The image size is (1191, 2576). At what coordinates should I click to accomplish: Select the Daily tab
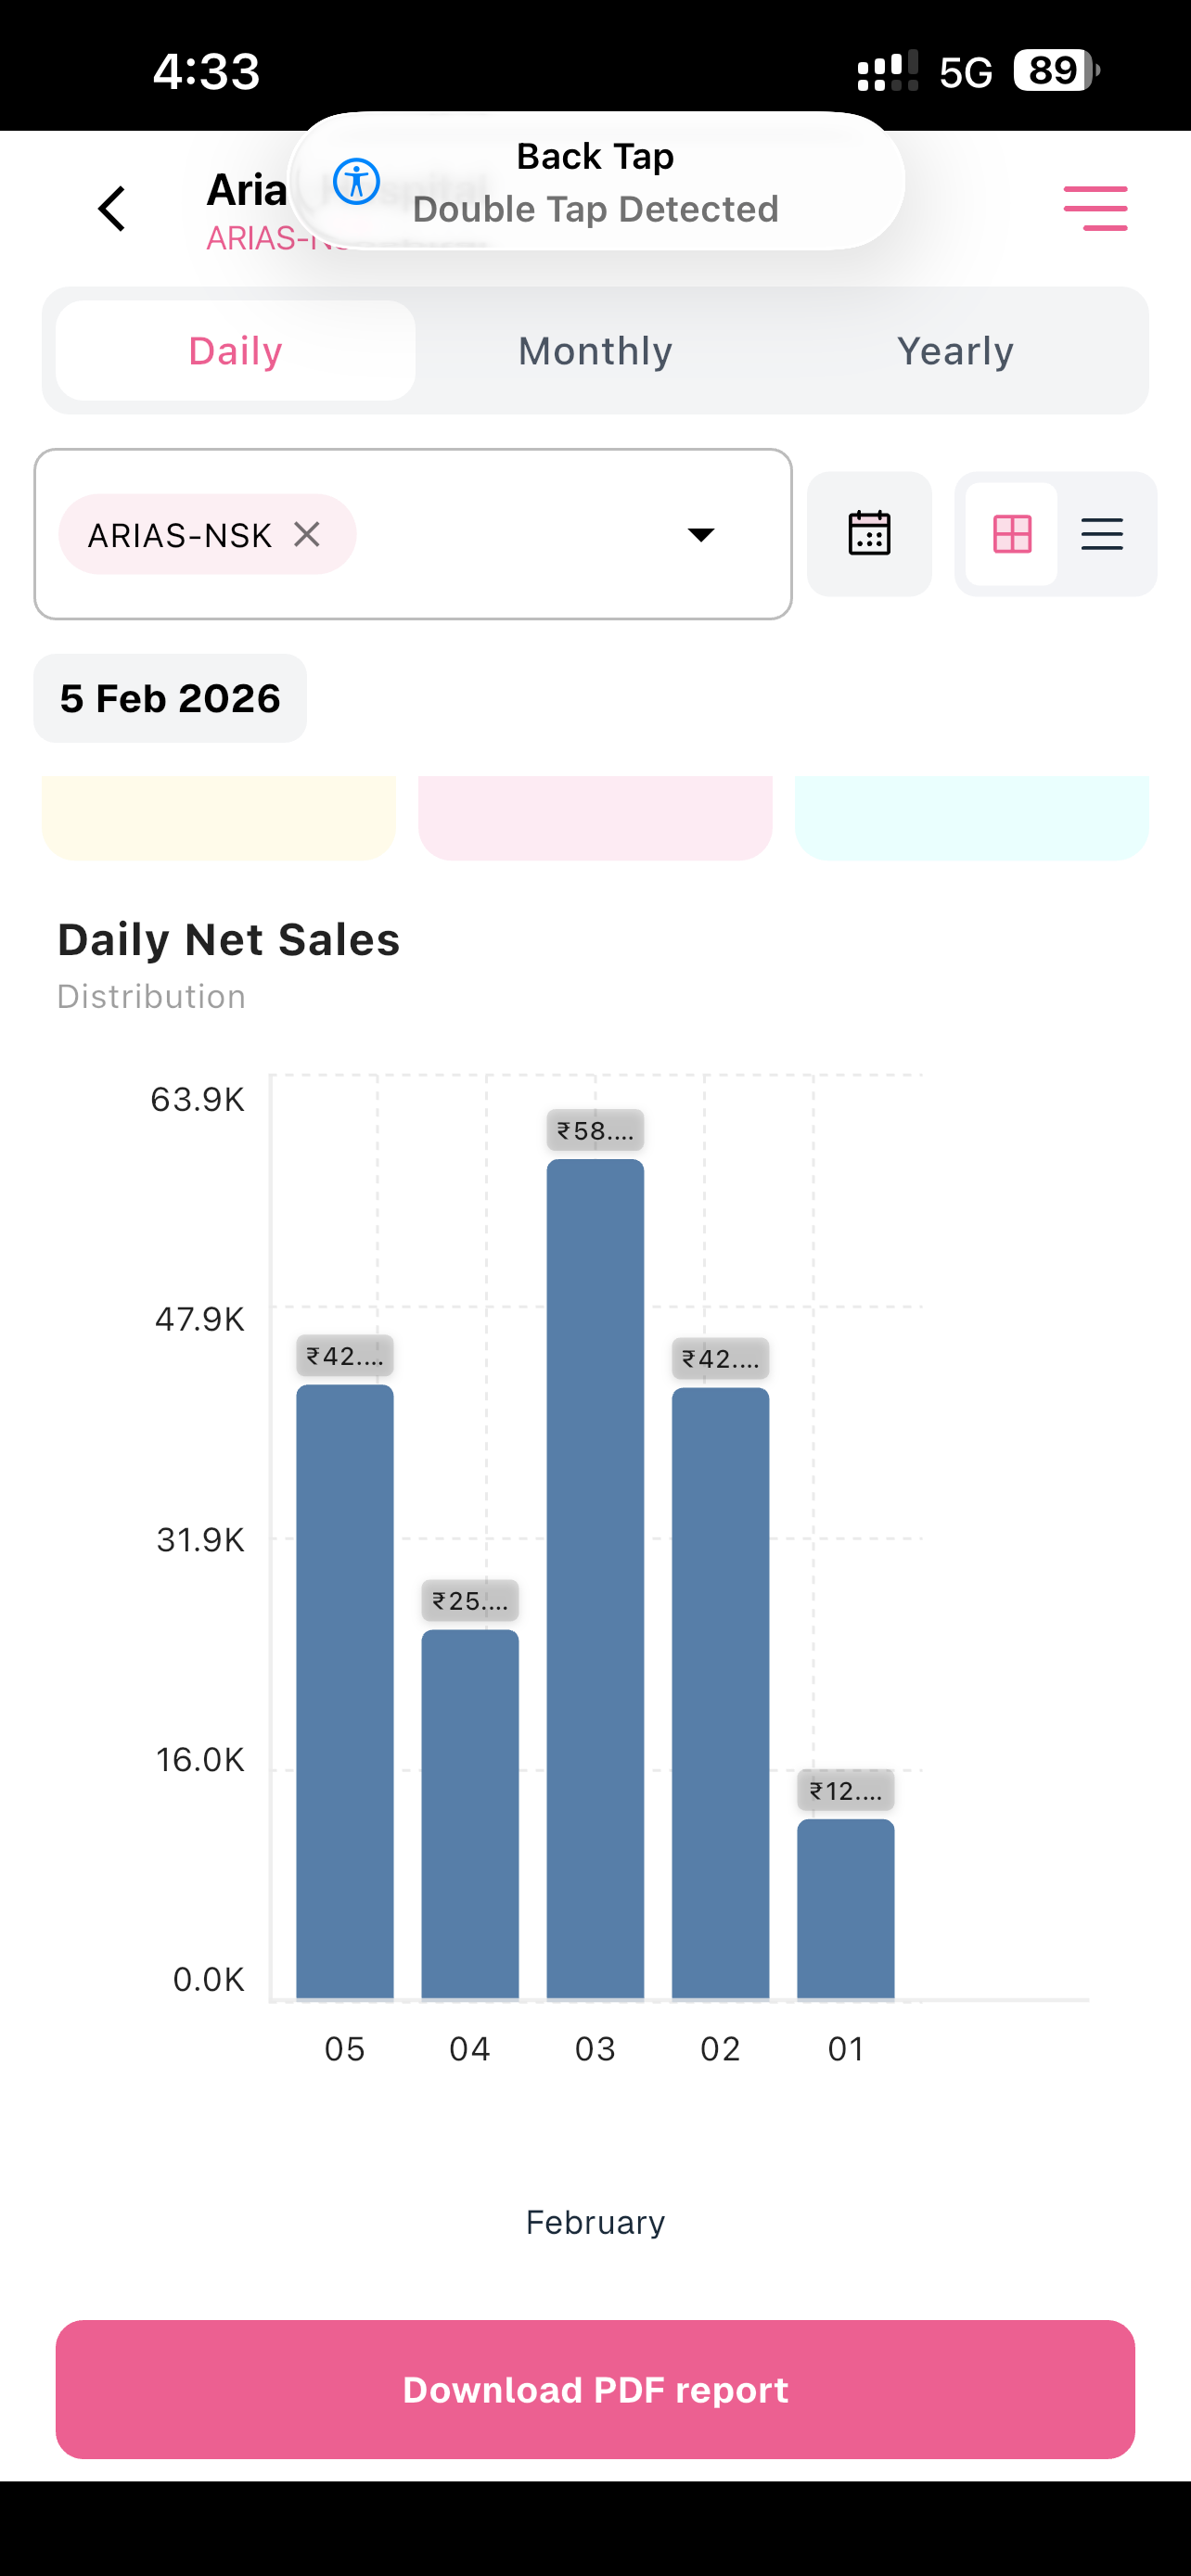(x=235, y=351)
